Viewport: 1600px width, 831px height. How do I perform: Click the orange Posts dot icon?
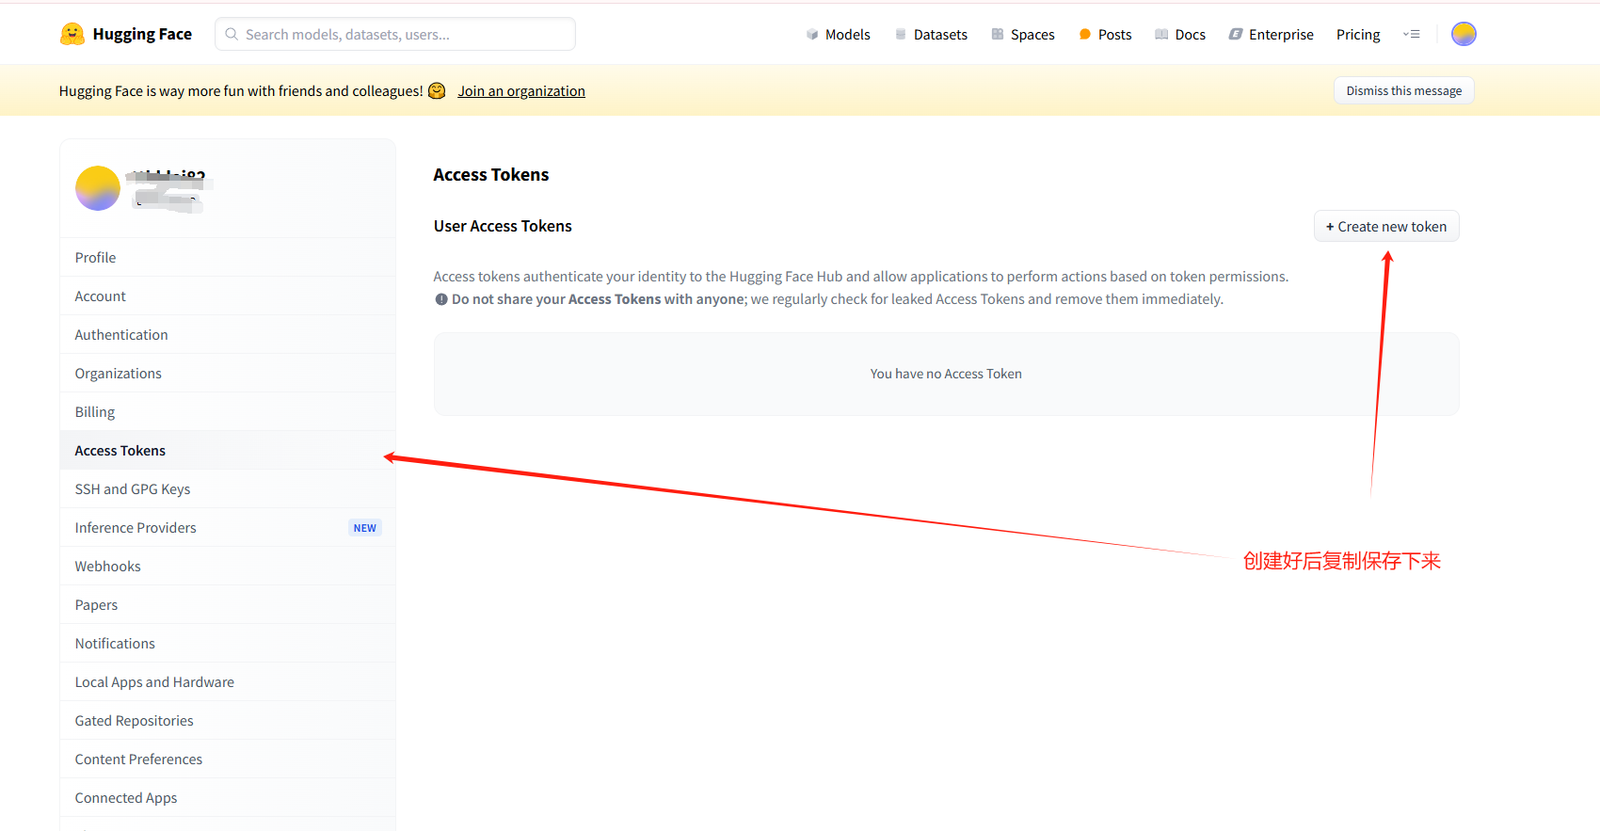(x=1085, y=34)
